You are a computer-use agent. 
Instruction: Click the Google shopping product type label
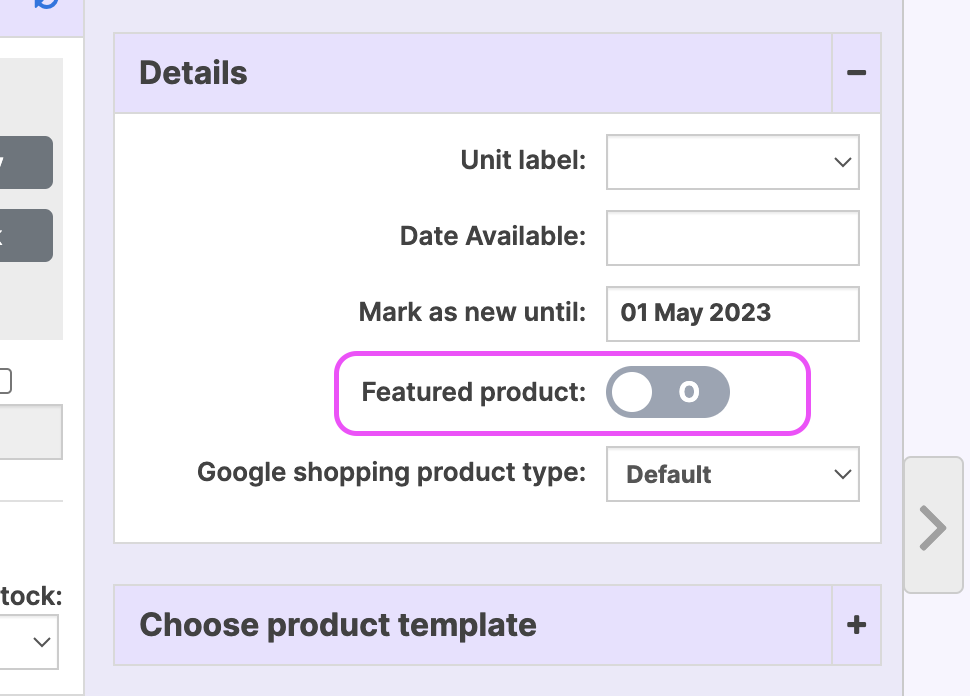391,472
